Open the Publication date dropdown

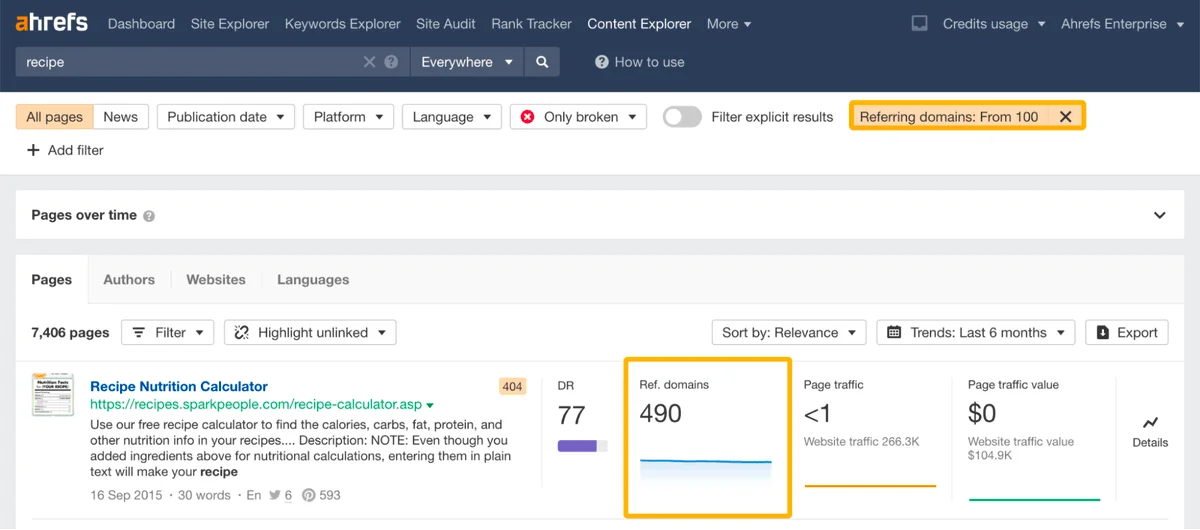click(x=225, y=117)
